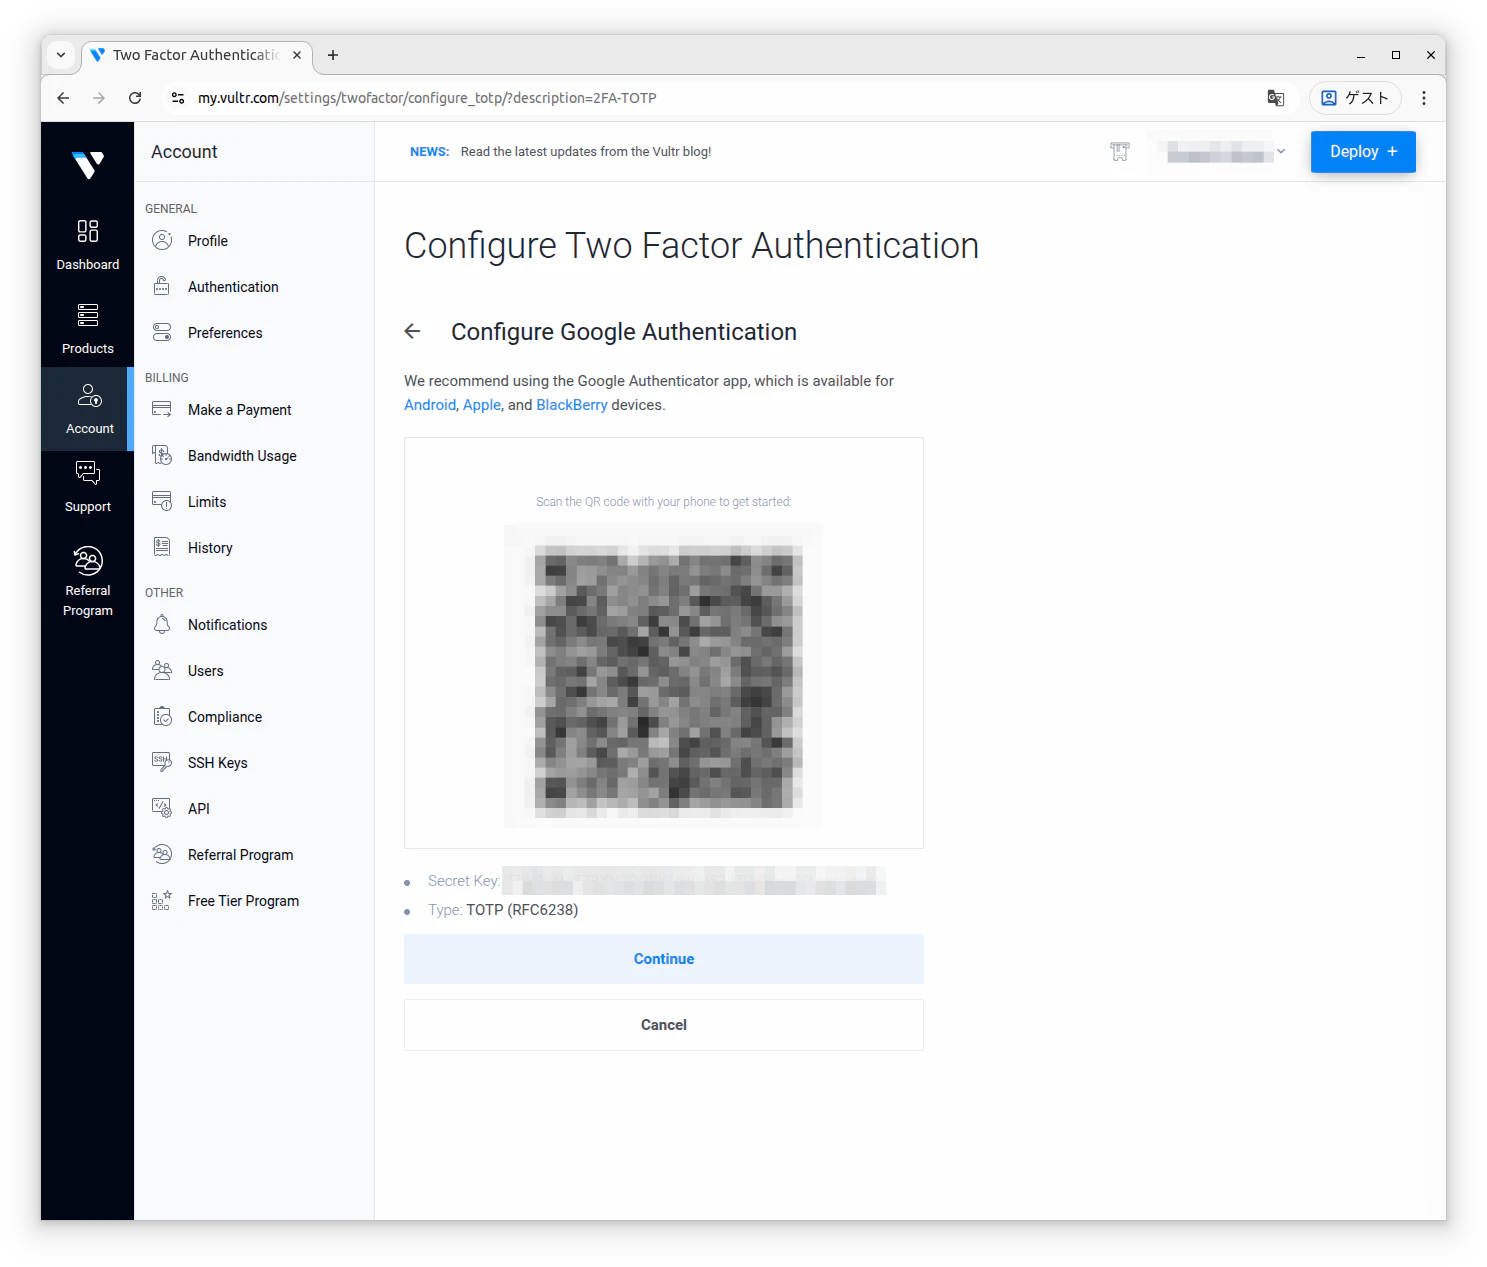The height and width of the screenshot is (1267, 1487).
Task: Open the Users menu item
Action: (x=205, y=671)
